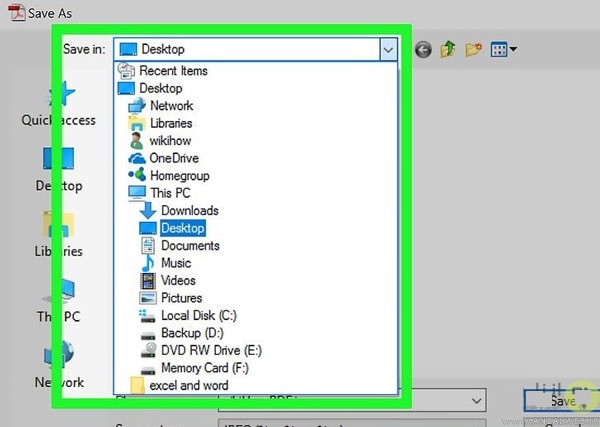The width and height of the screenshot is (600, 427).
Task: Select the highlighted Desktop entry under This PC
Action: 183,228
